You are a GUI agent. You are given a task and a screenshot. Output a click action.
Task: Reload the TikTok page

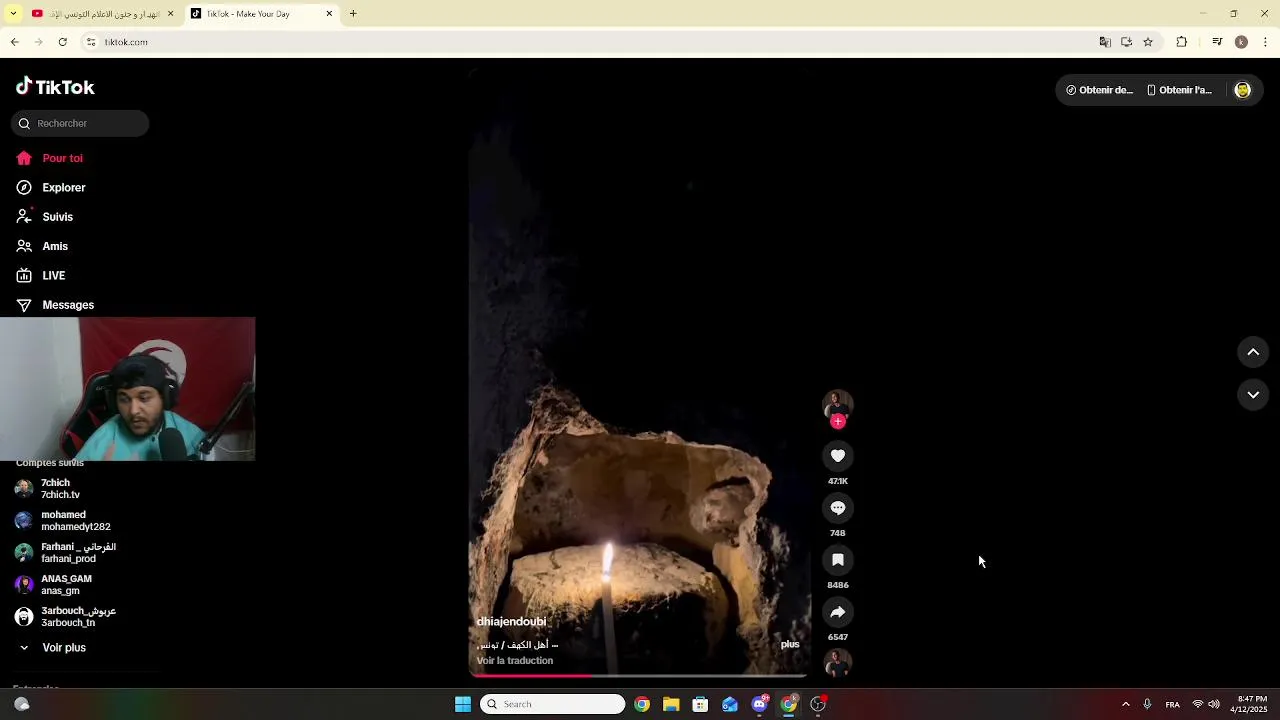(x=62, y=42)
